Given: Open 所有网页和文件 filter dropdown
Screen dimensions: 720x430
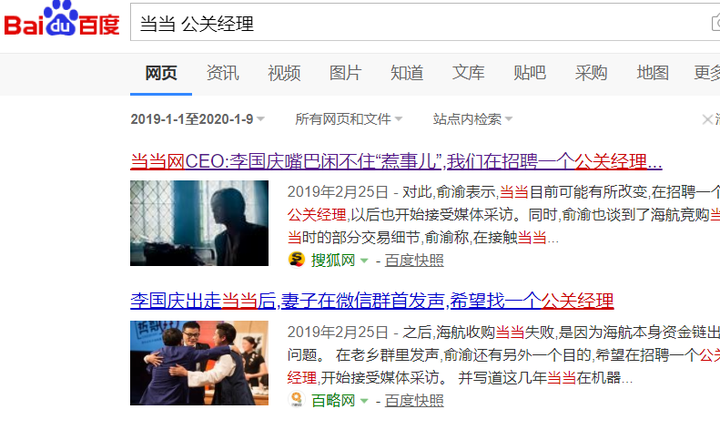Looking at the screenshot, I should tap(349, 119).
